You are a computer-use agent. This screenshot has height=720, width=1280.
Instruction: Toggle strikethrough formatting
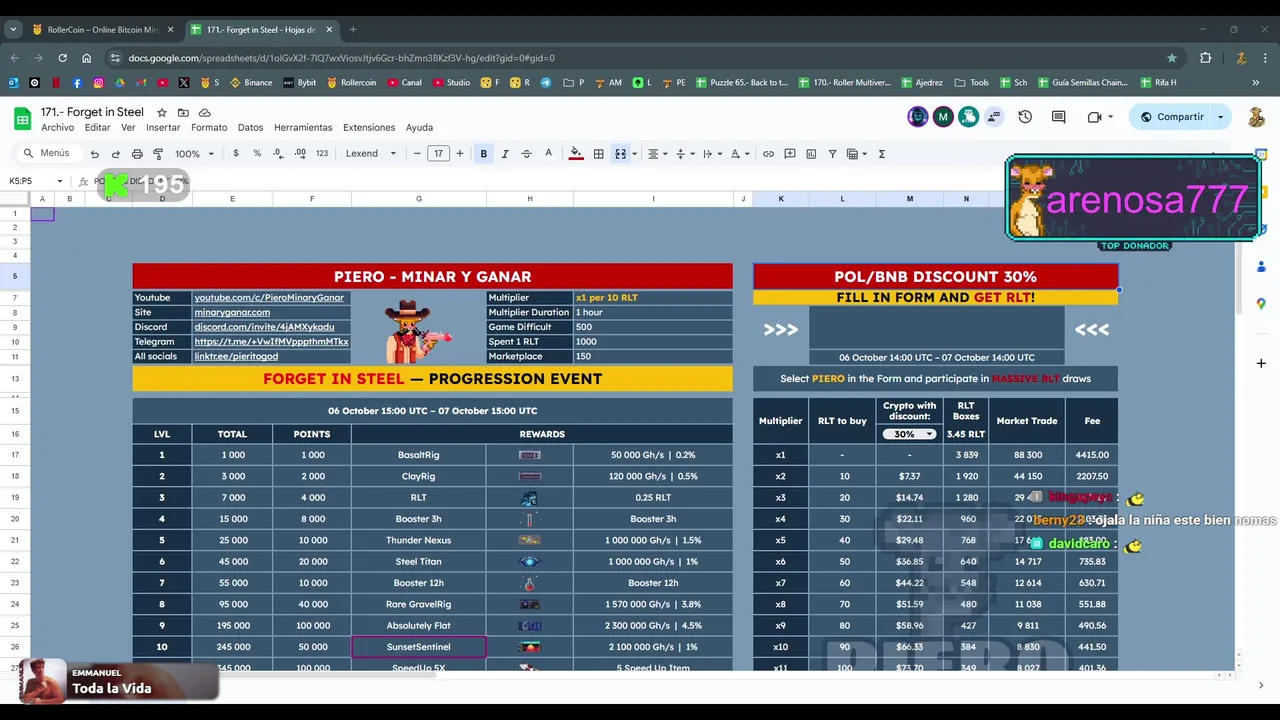click(x=526, y=154)
